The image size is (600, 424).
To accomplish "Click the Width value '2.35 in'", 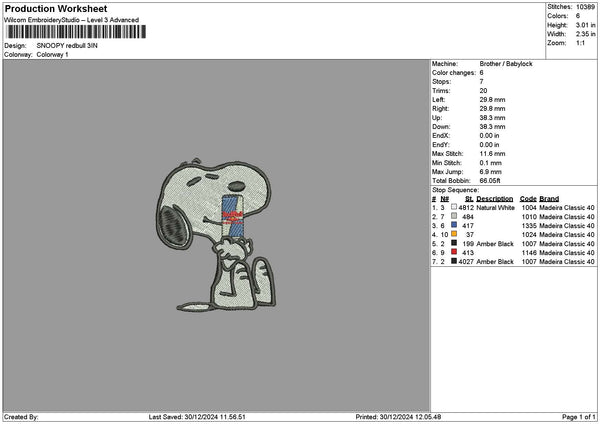I will pos(585,34).
